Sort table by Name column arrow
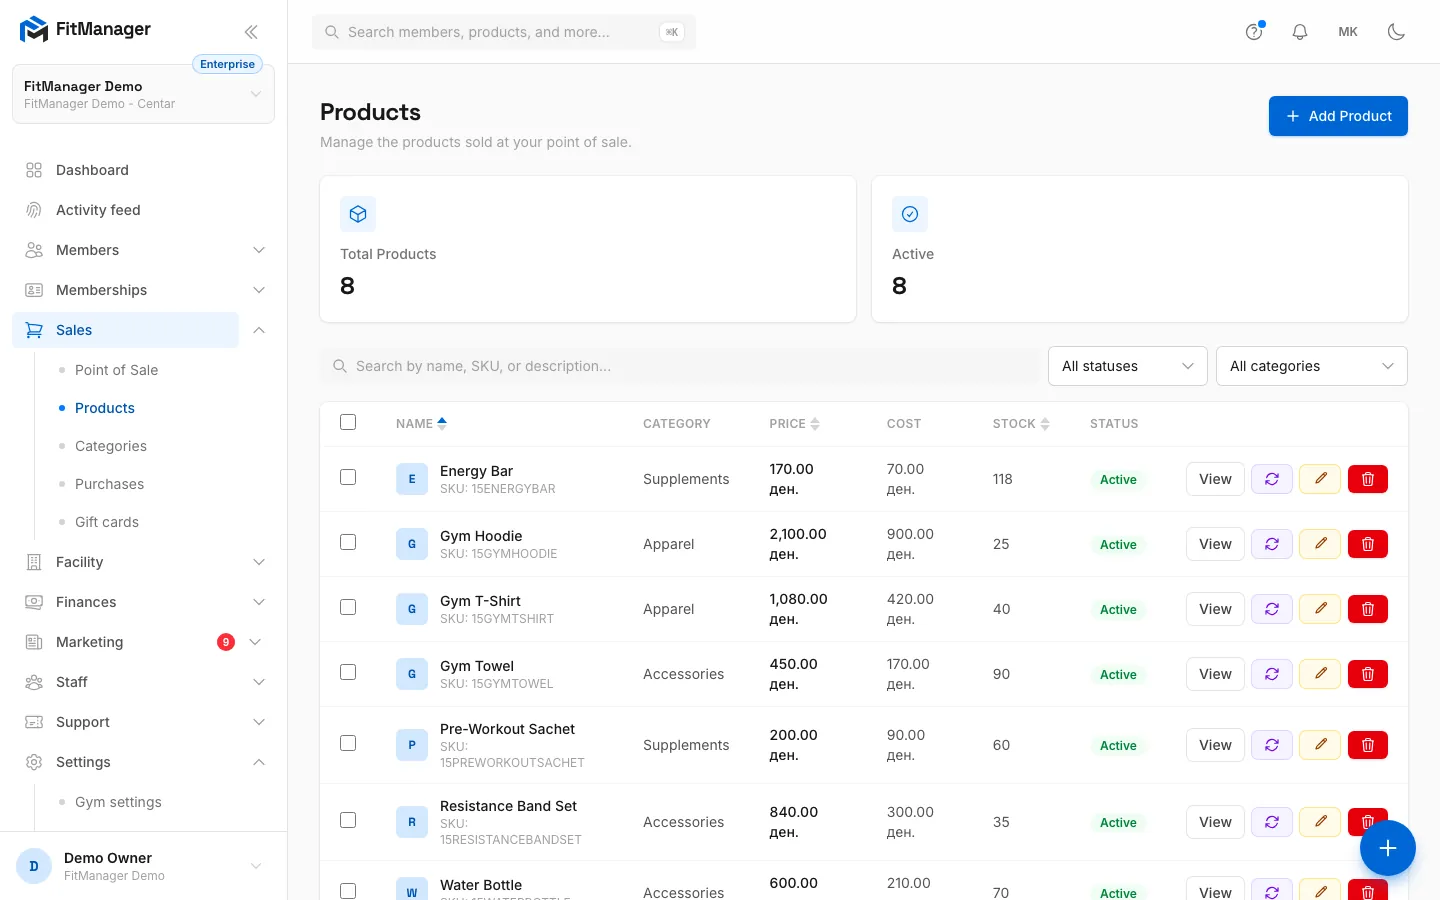 click(x=442, y=424)
